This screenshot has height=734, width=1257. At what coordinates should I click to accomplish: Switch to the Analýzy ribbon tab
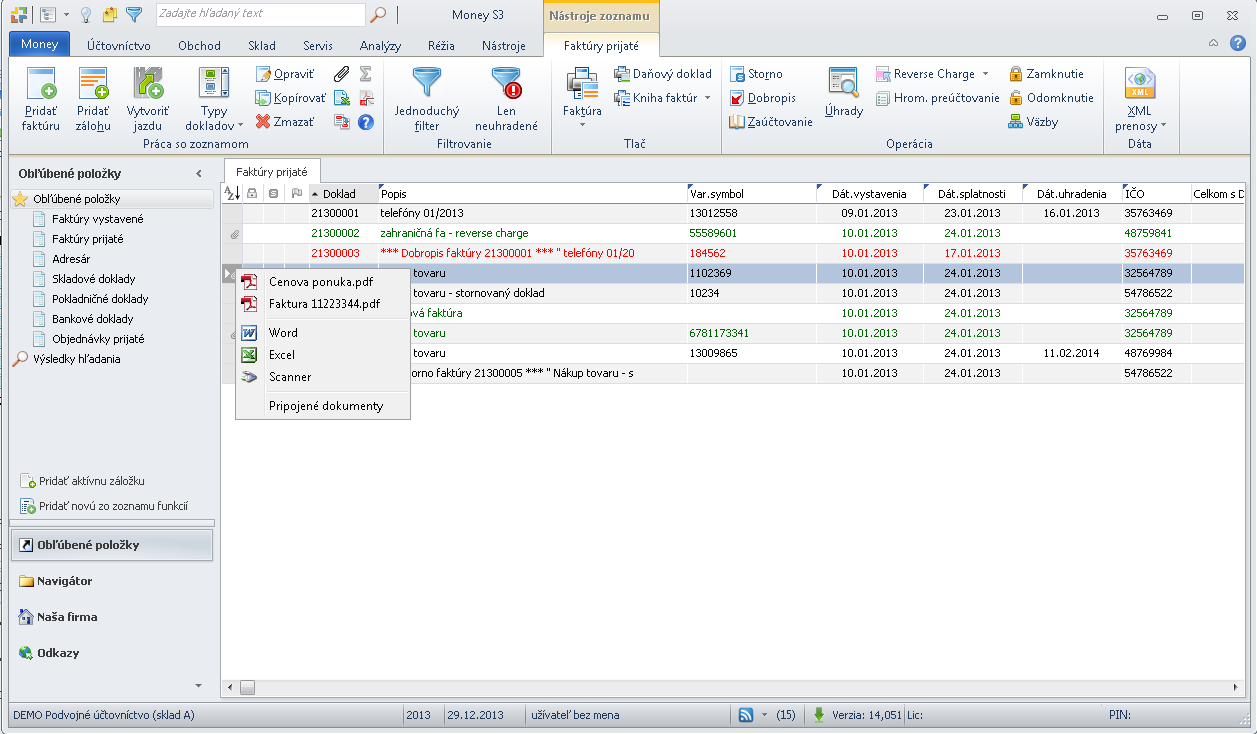coord(380,46)
